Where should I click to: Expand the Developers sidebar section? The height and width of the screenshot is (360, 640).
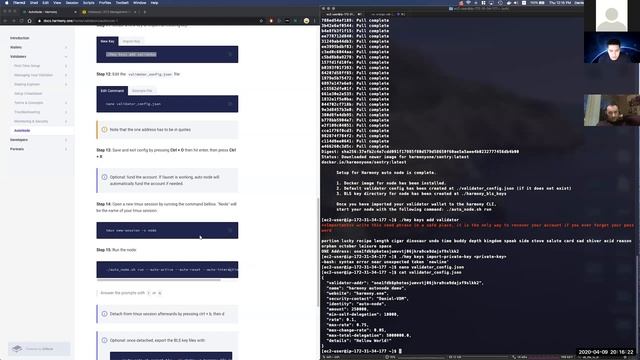[x=66, y=140]
